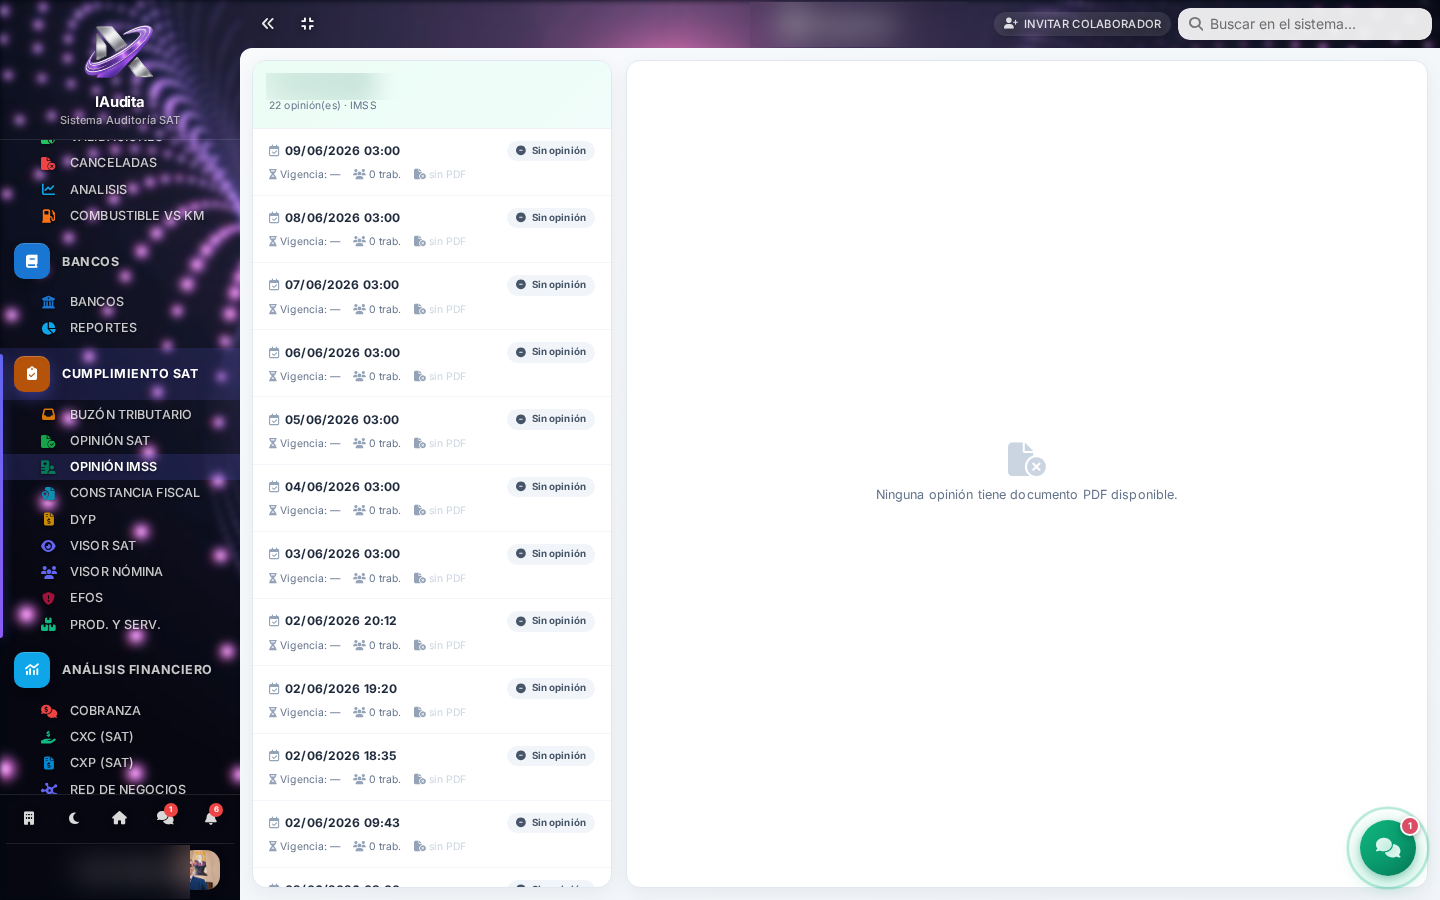Expand ANÁLISIS FINANCIERO section header

coord(120,670)
